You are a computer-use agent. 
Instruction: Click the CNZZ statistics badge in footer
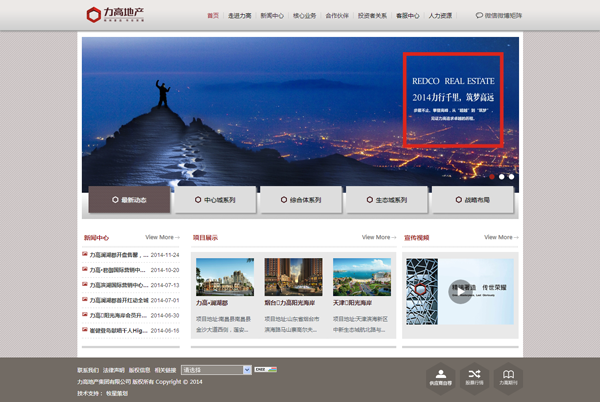pos(265,369)
